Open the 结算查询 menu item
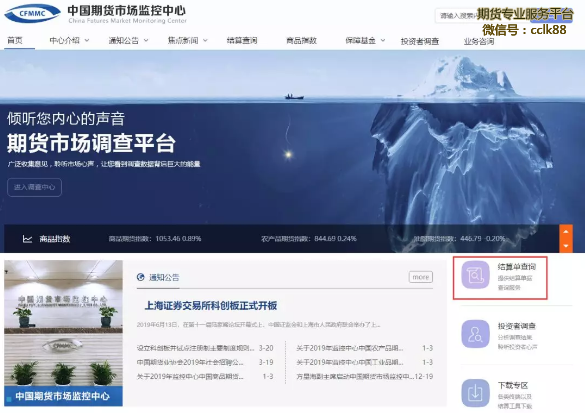 242,40
